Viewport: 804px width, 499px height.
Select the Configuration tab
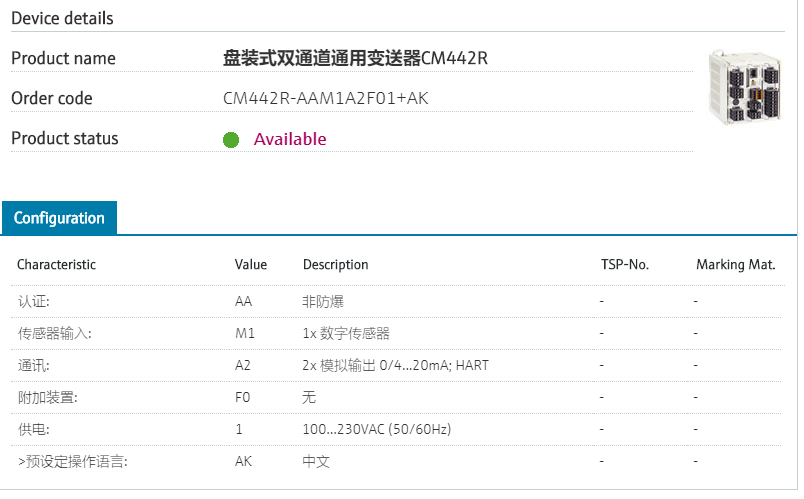click(59, 218)
